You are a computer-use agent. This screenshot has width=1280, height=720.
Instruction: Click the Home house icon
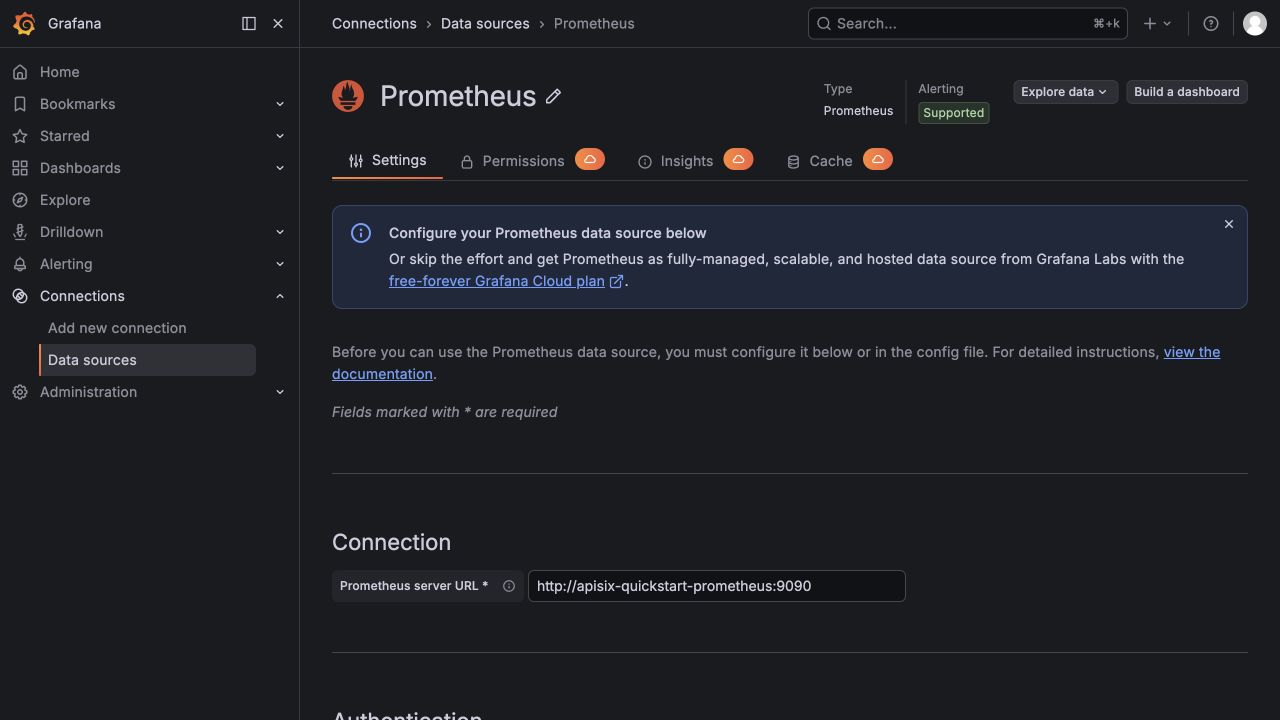[x=20, y=72]
